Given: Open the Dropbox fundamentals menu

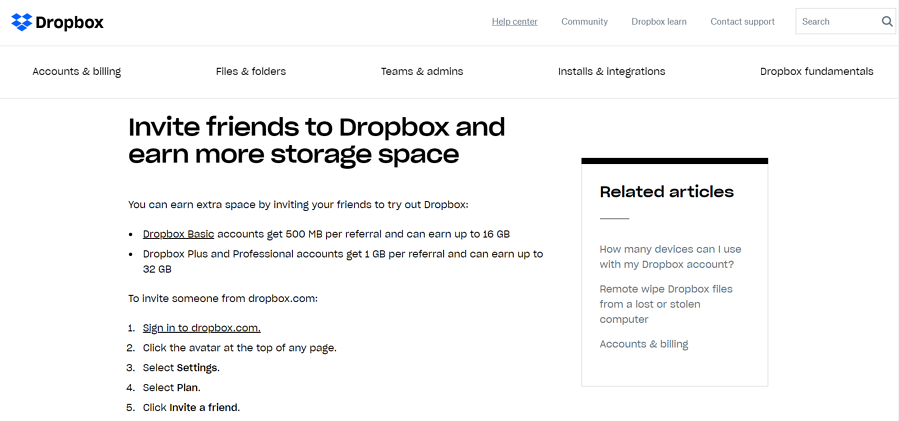Looking at the screenshot, I should (817, 72).
